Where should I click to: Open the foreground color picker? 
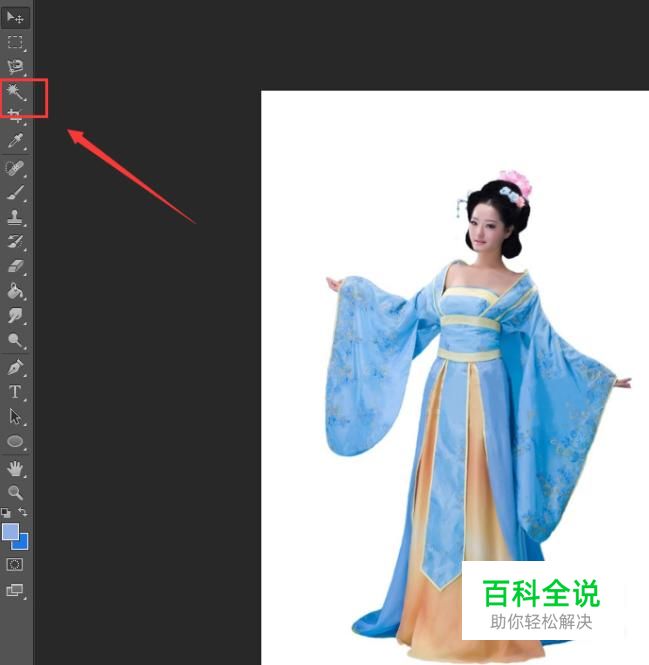(10, 531)
